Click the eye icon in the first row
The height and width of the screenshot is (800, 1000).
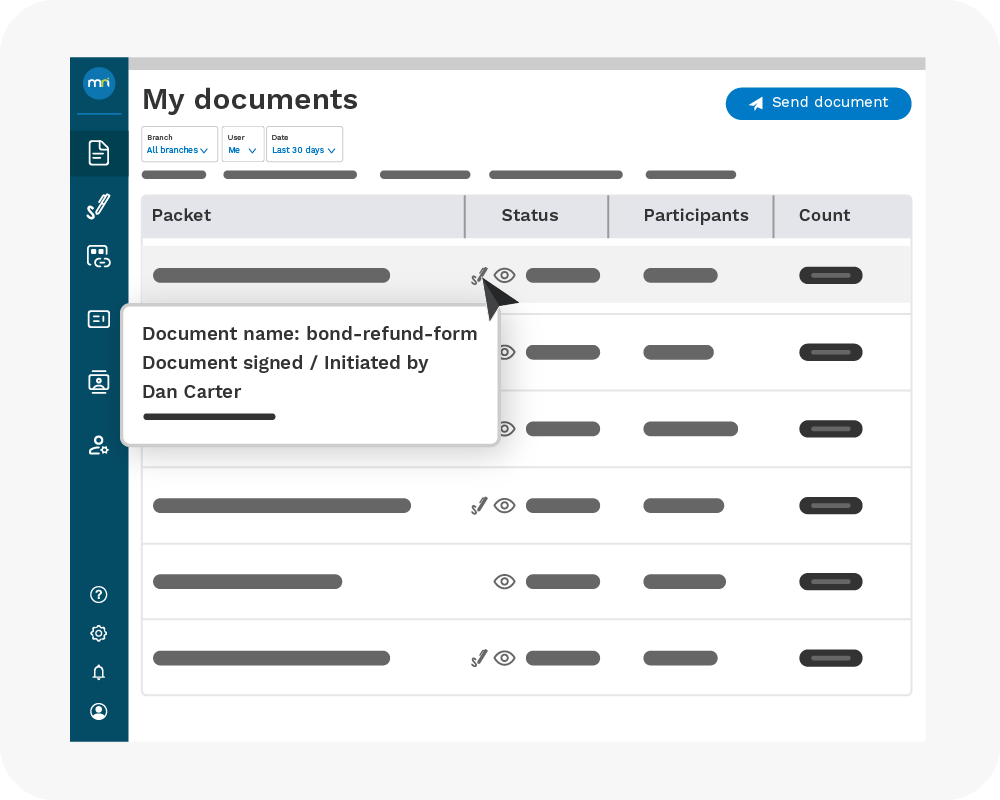click(505, 276)
